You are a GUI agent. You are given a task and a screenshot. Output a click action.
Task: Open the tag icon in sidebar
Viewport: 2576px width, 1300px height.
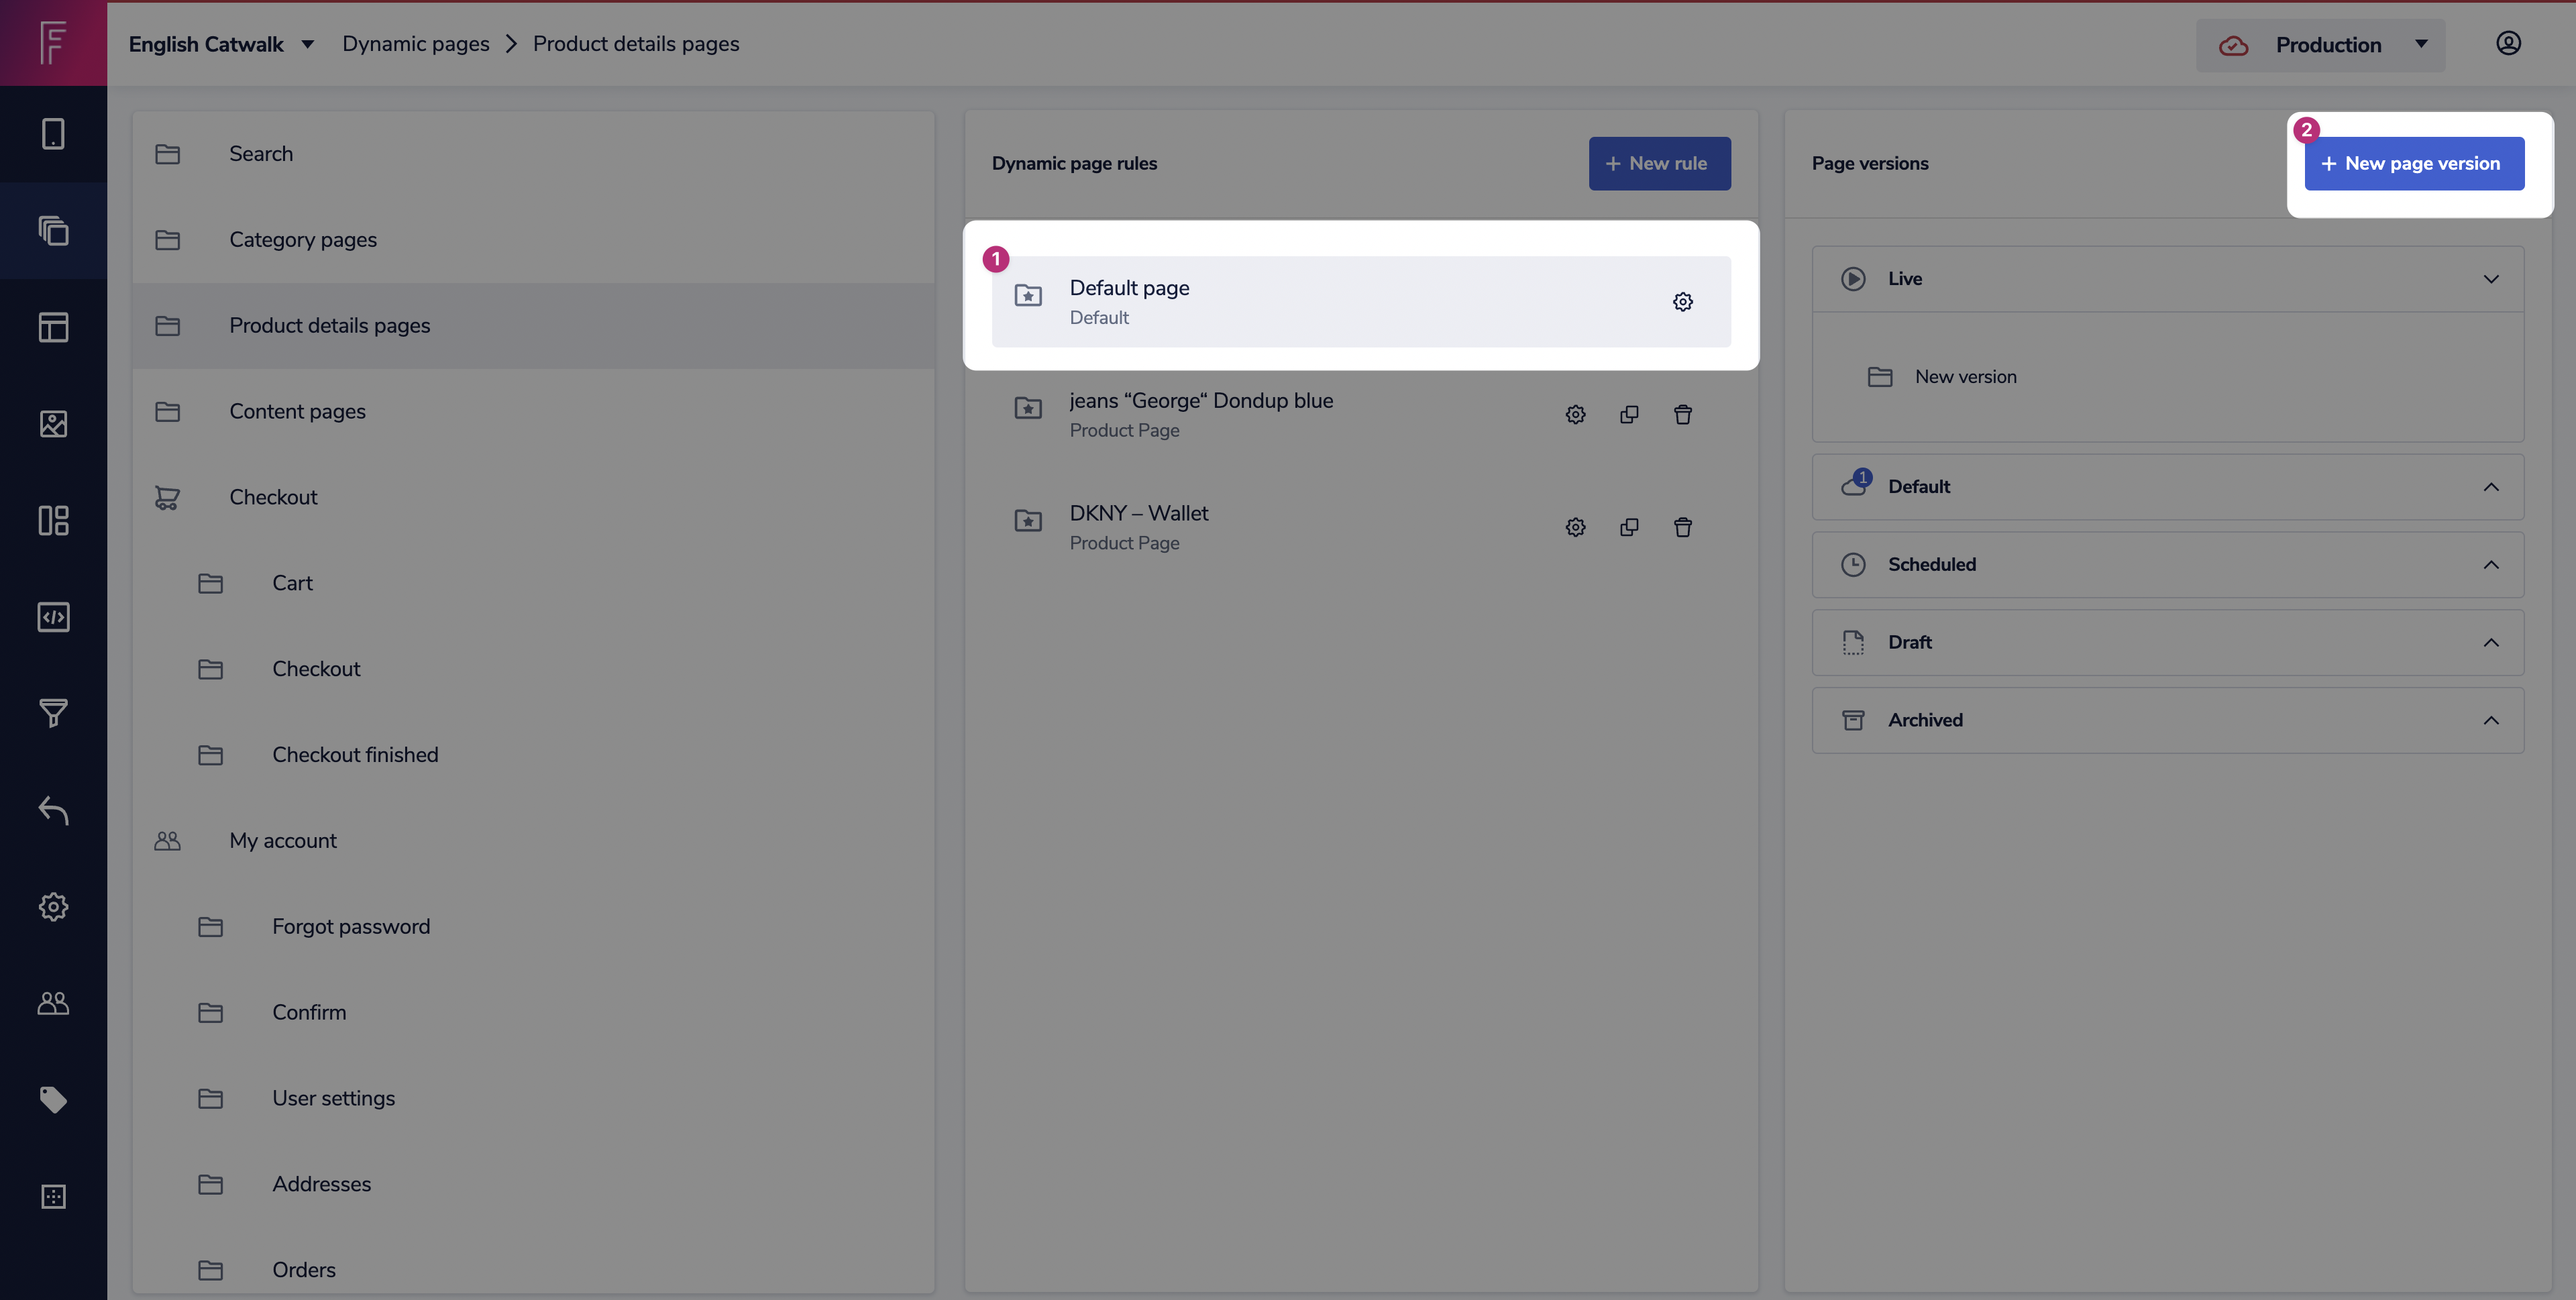tap(53, 1100)
